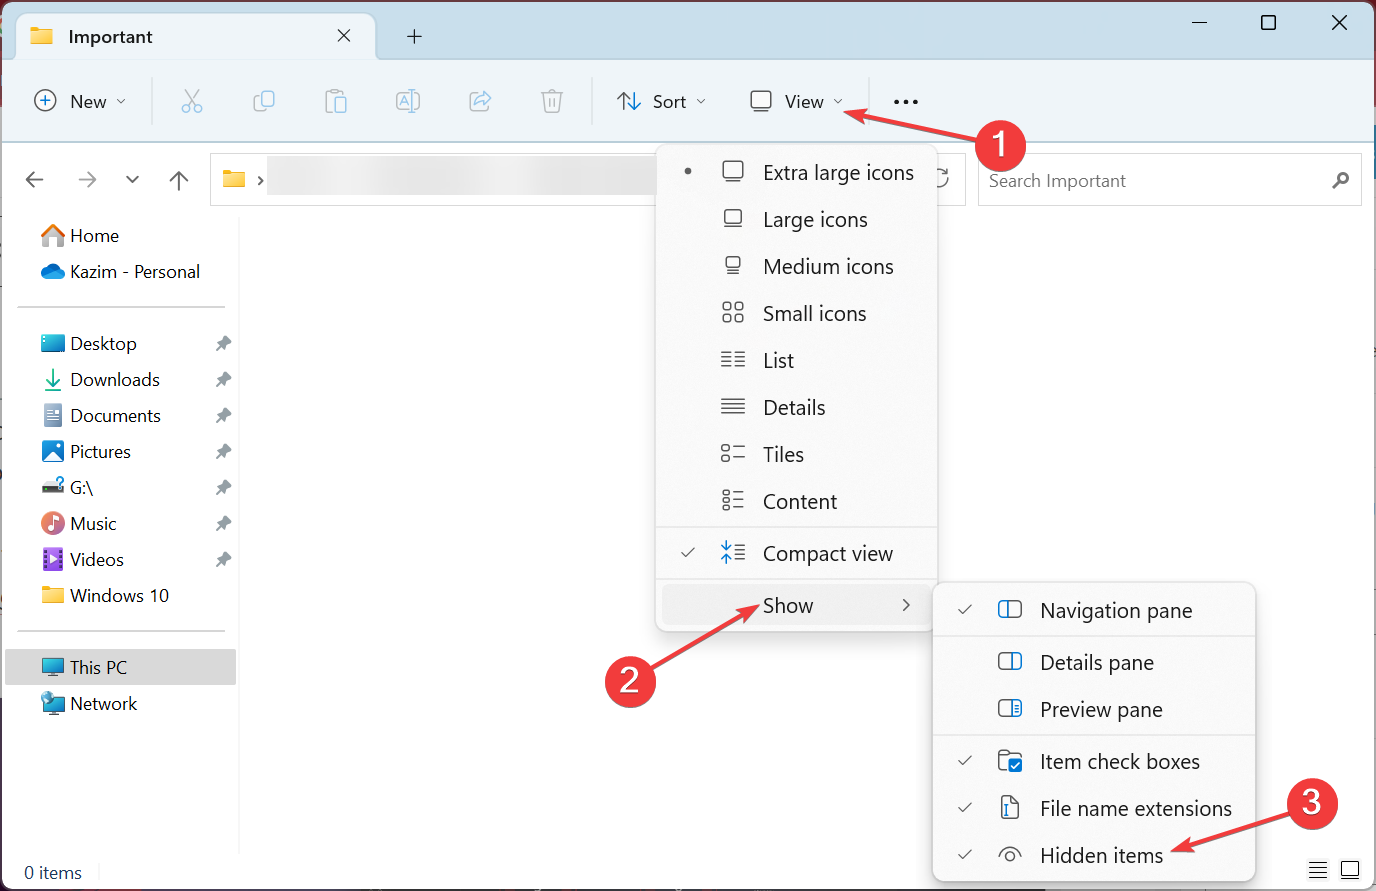Click the Share icon in toolbar
This screenshot has width=1376, height=891.
480,101
